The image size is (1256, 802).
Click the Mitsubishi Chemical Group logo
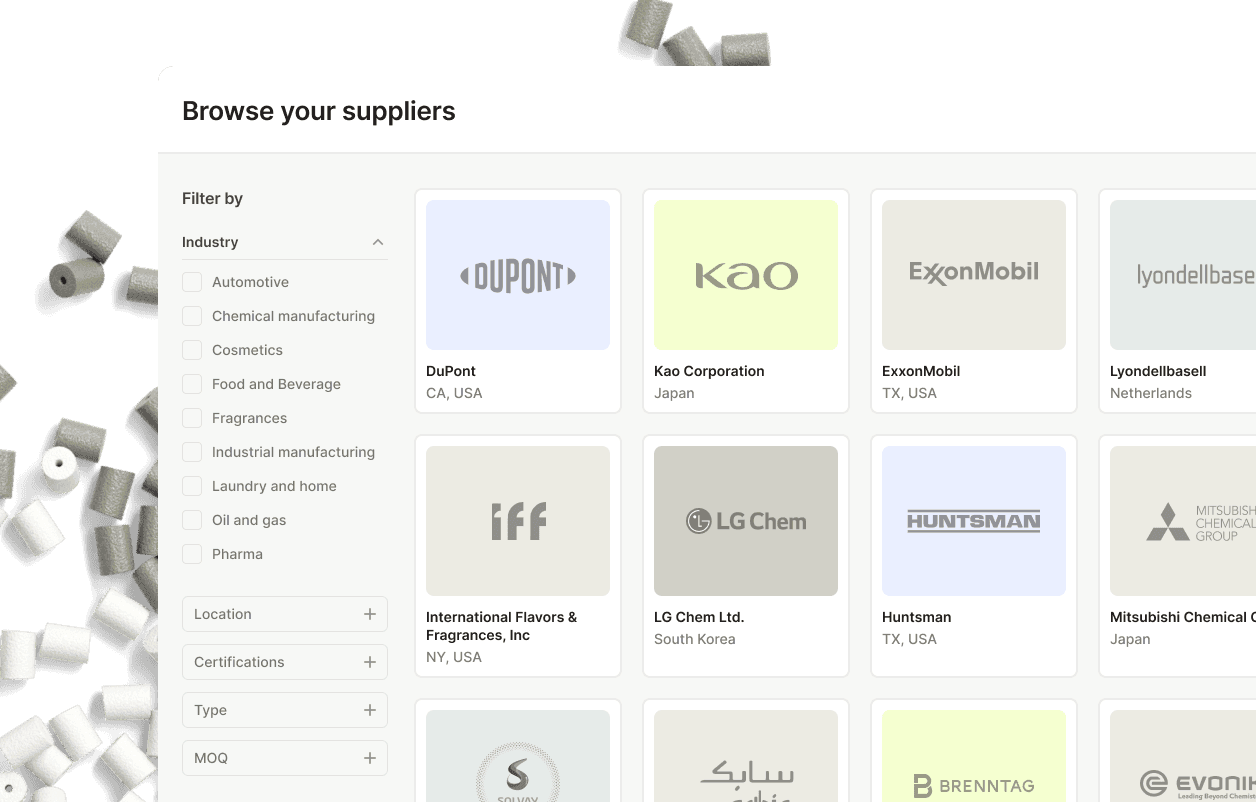coord(1185,521)
